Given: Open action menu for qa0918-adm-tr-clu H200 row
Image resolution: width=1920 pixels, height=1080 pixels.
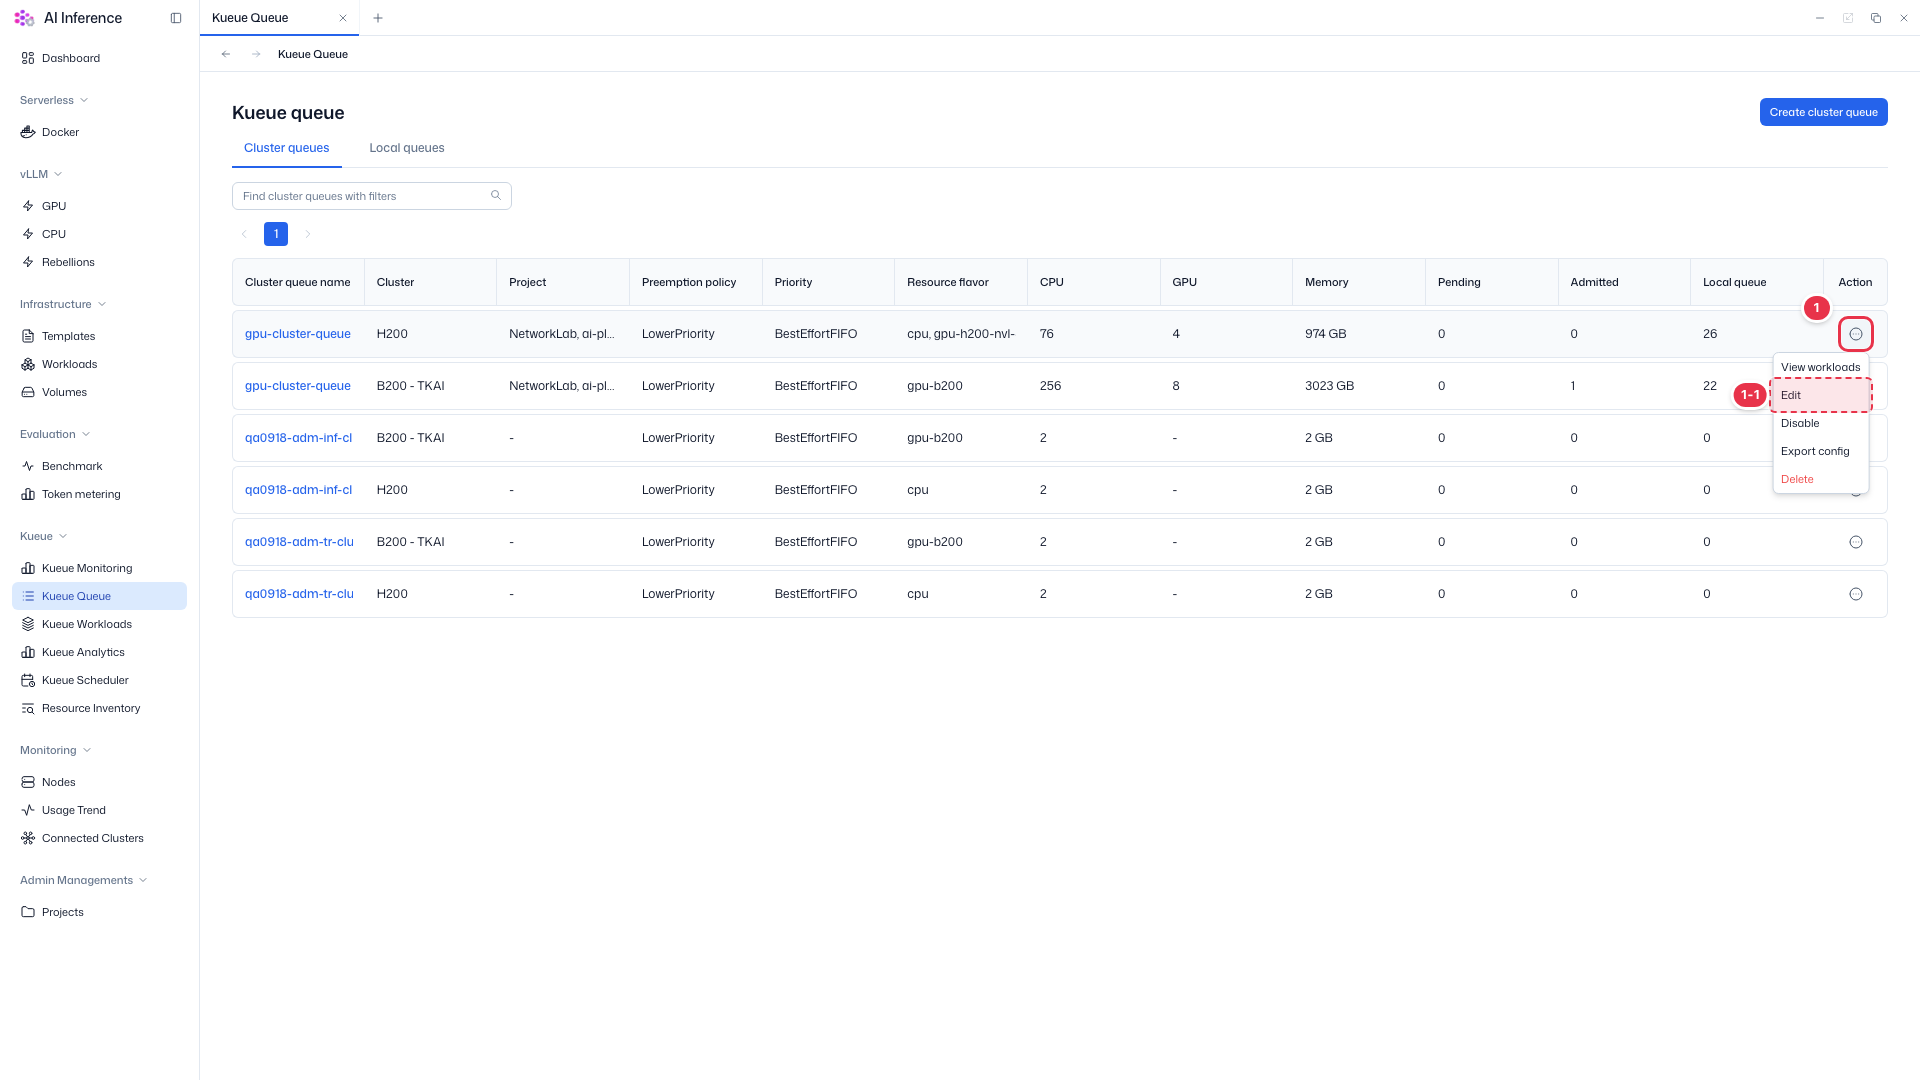Looking at the screenshot, I should [1856, 594].
